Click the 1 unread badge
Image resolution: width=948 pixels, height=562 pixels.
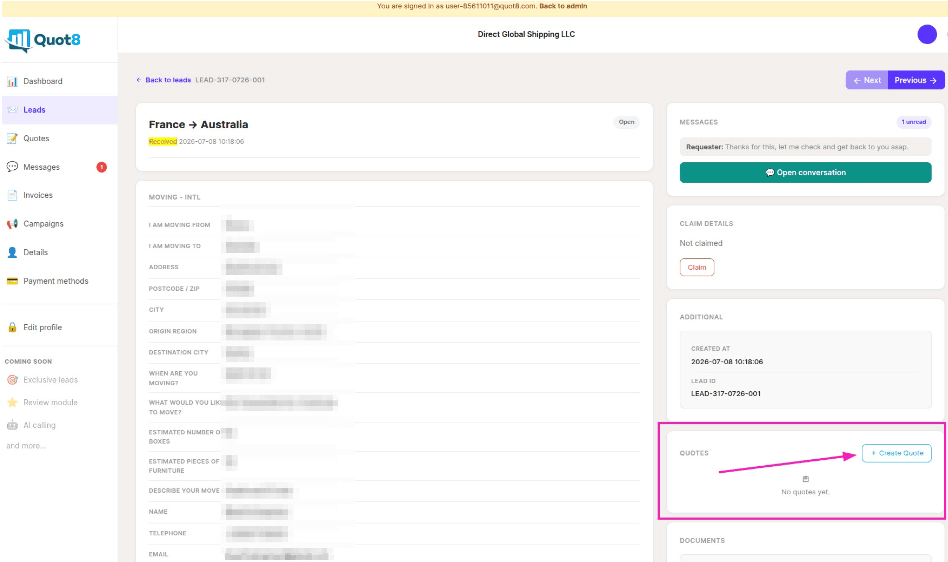[x=914, y=122]
